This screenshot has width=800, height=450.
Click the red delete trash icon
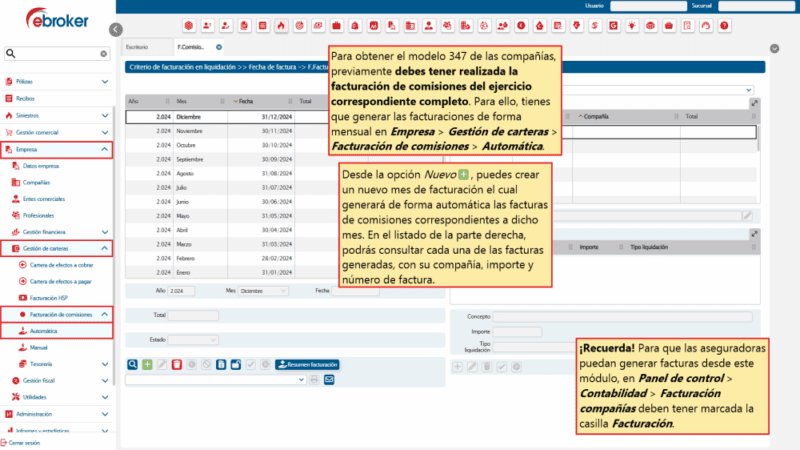(177, 365)
